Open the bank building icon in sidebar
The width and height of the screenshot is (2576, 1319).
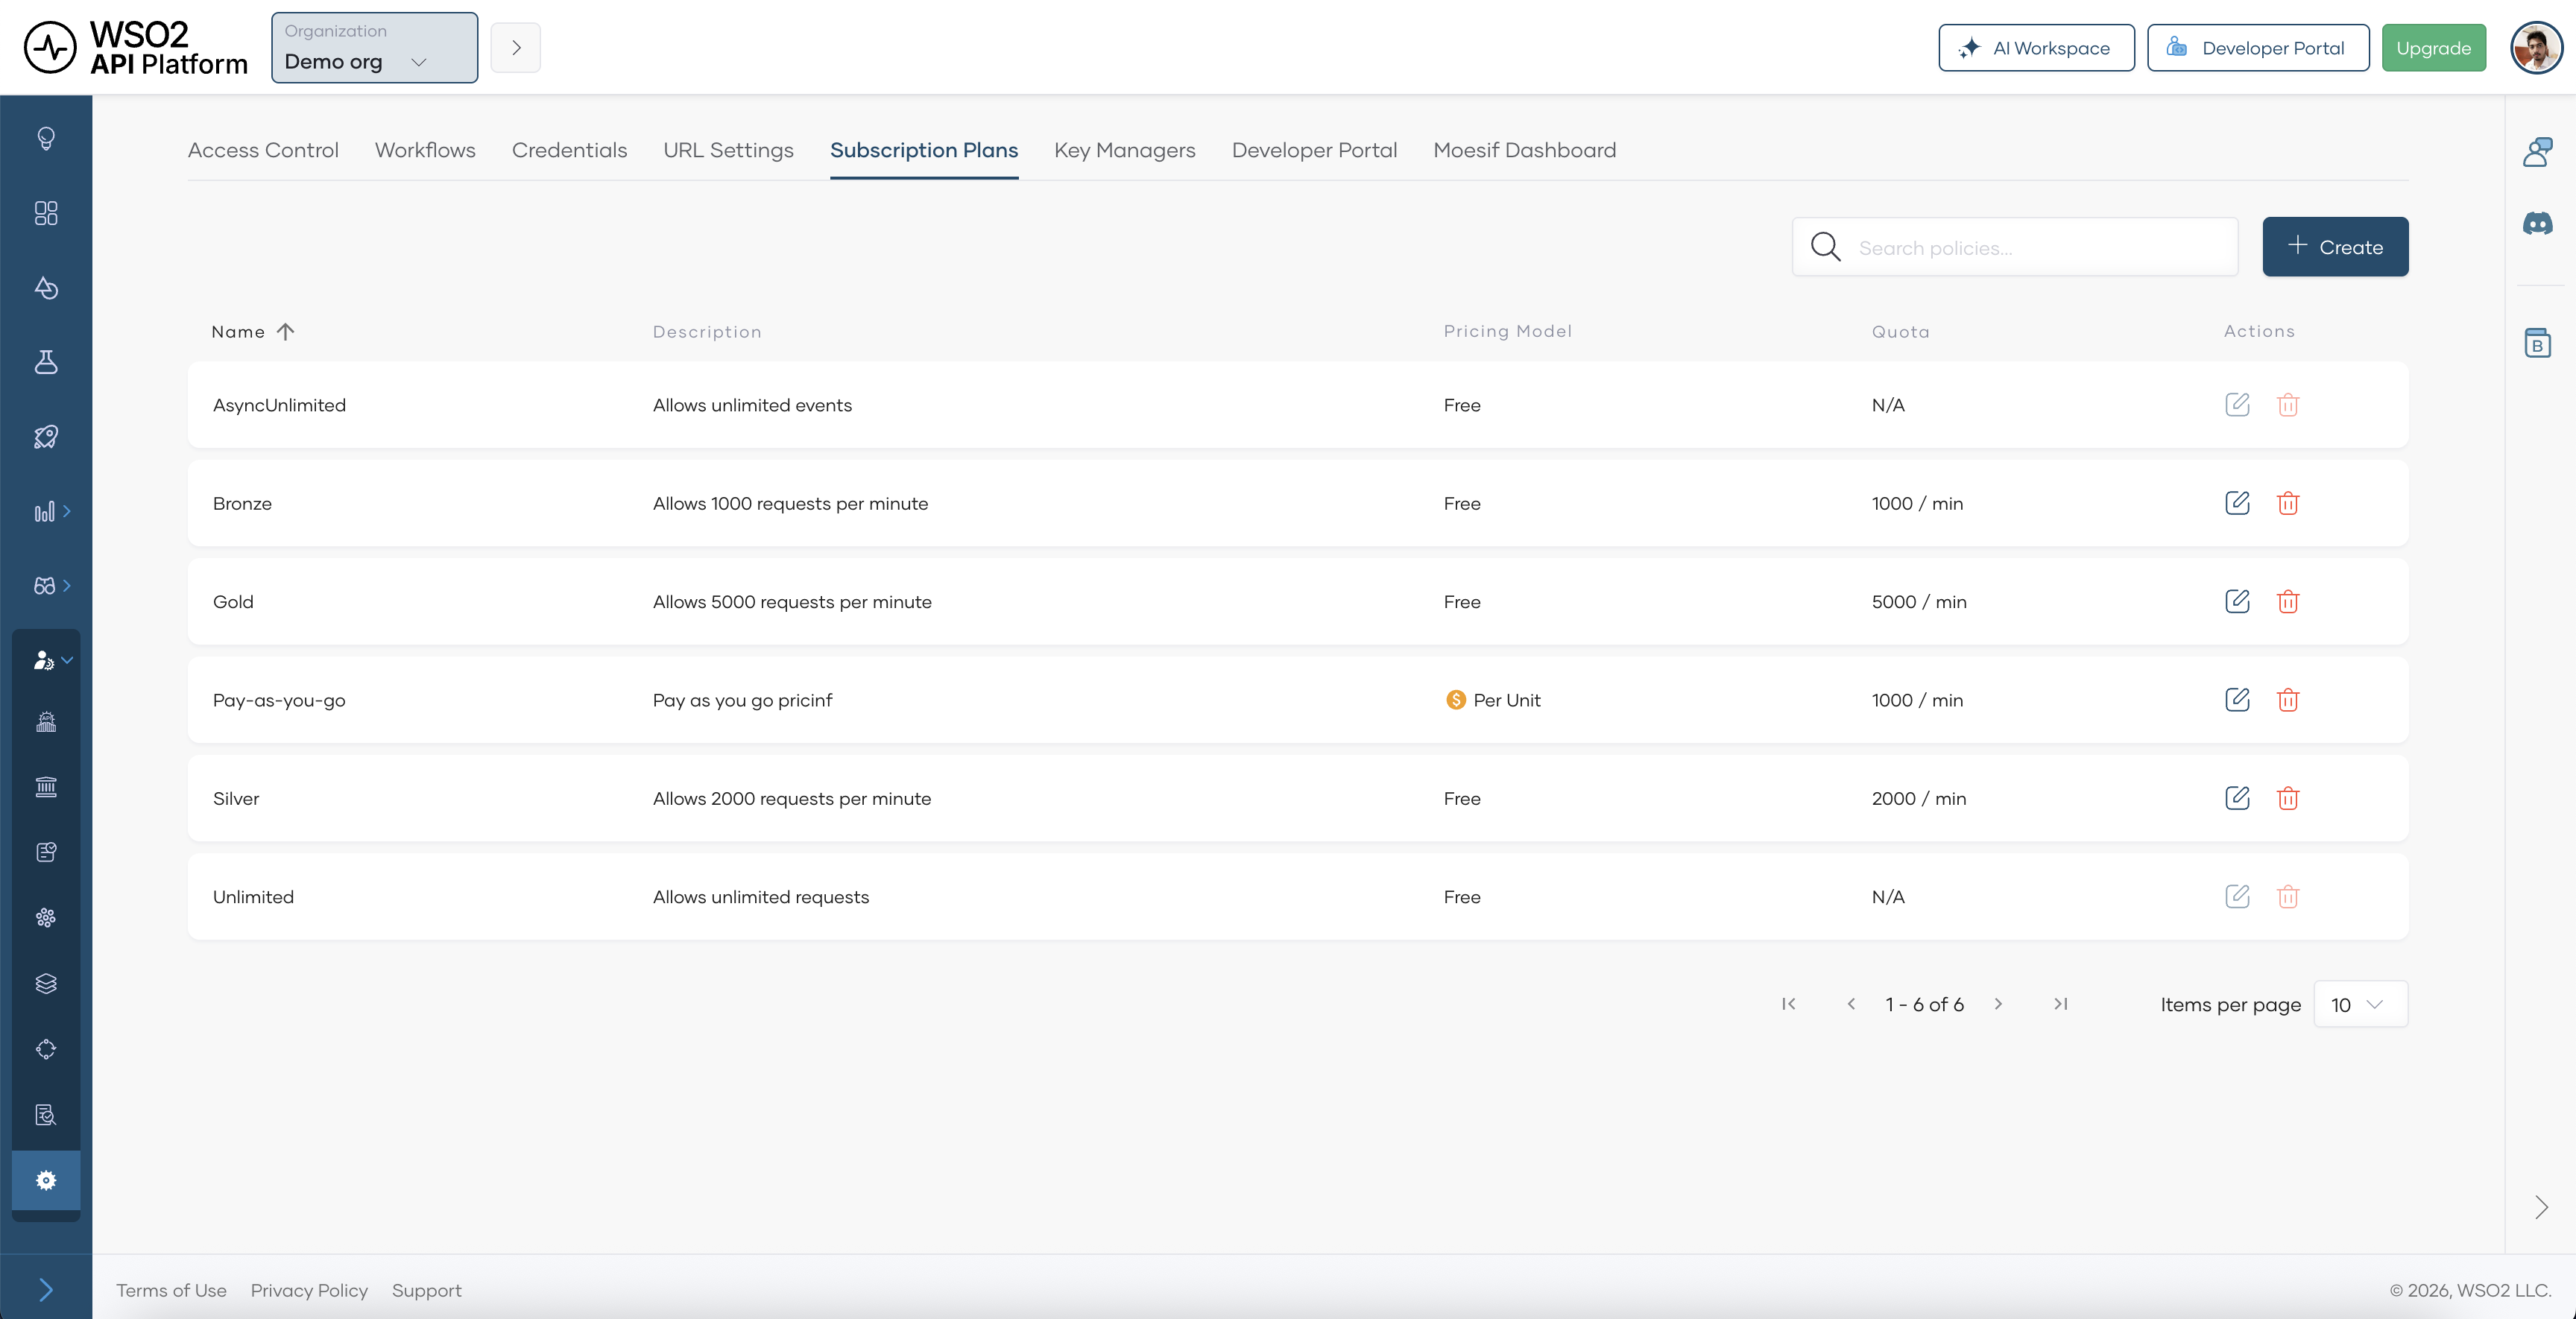[x=46, y=722]
